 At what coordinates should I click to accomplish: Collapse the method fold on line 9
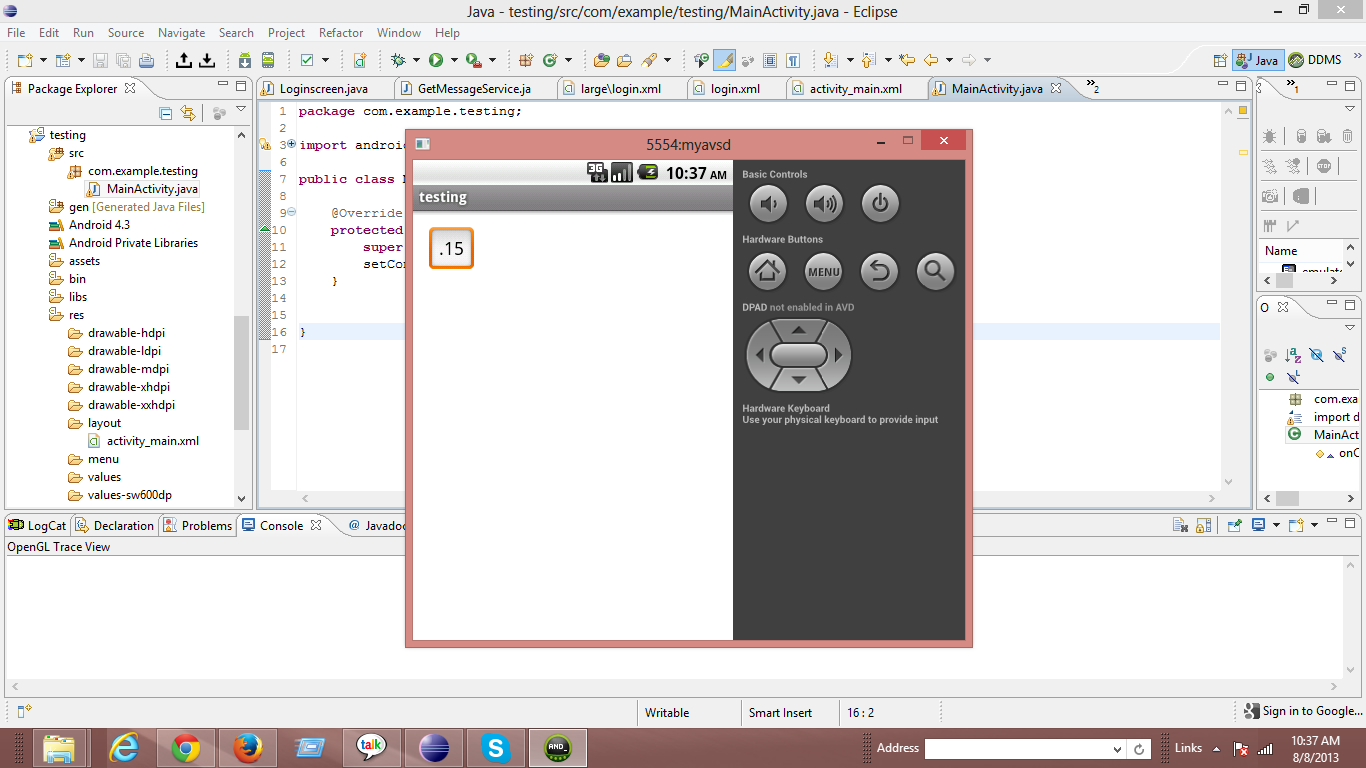pos(291,212)
